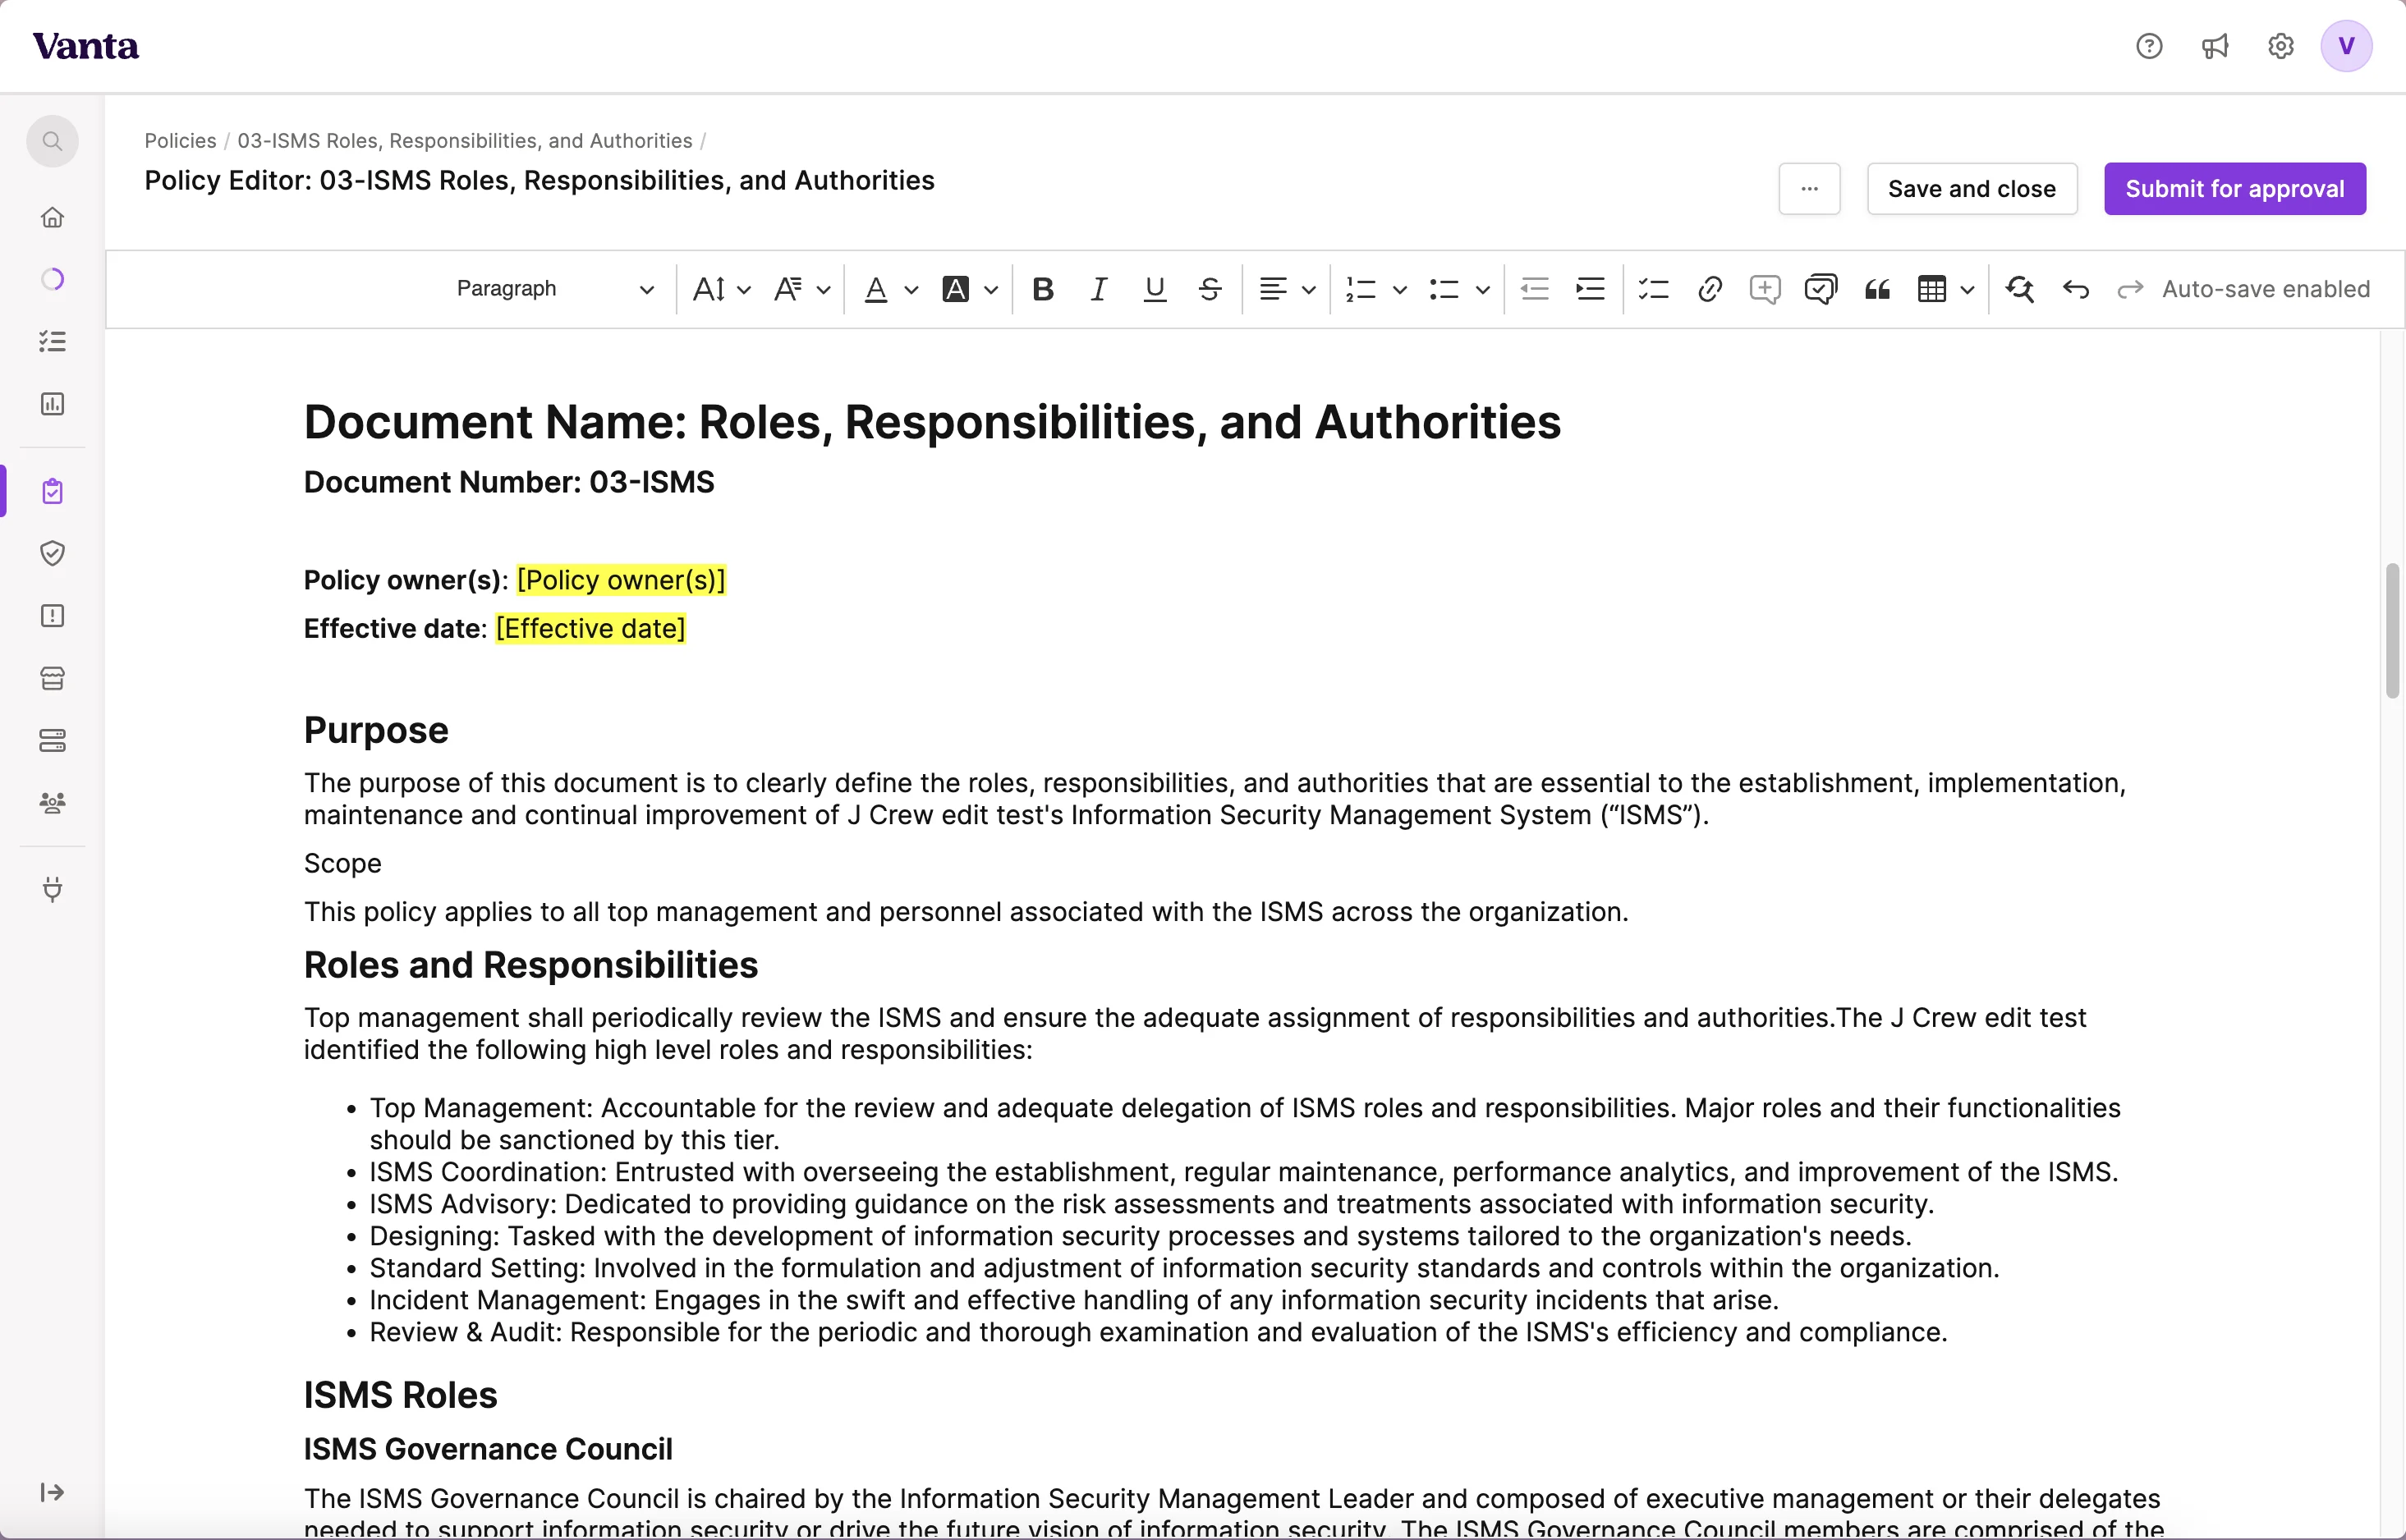
Task: Click the ISMS Roles heading
Action: (x=400, y=1395)
